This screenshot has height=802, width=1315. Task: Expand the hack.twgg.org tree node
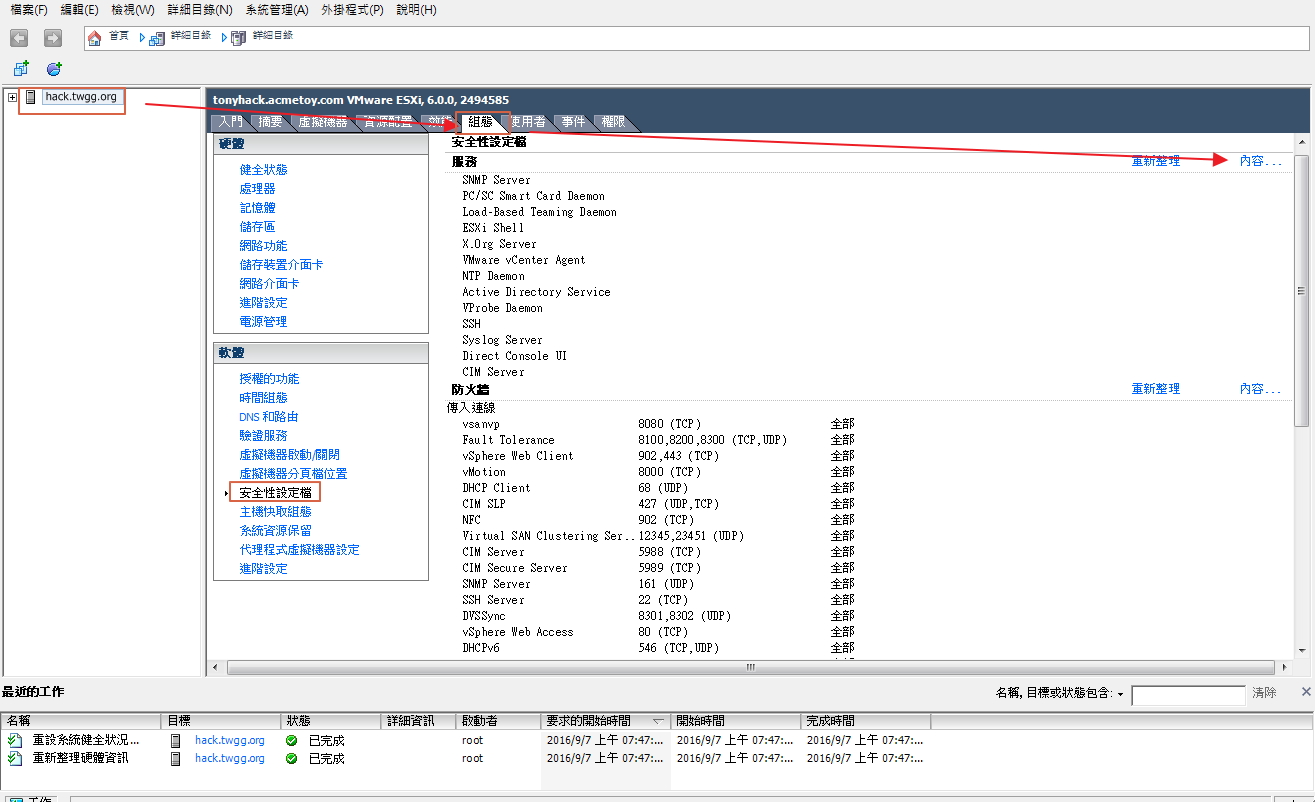[12, 97]
